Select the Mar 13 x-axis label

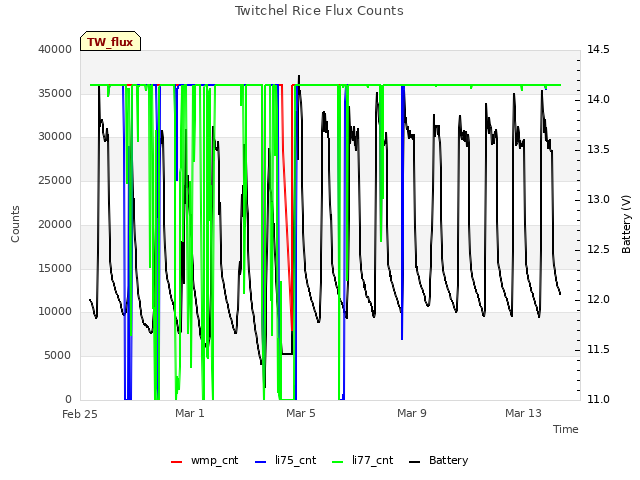click(x=523, y=413)
